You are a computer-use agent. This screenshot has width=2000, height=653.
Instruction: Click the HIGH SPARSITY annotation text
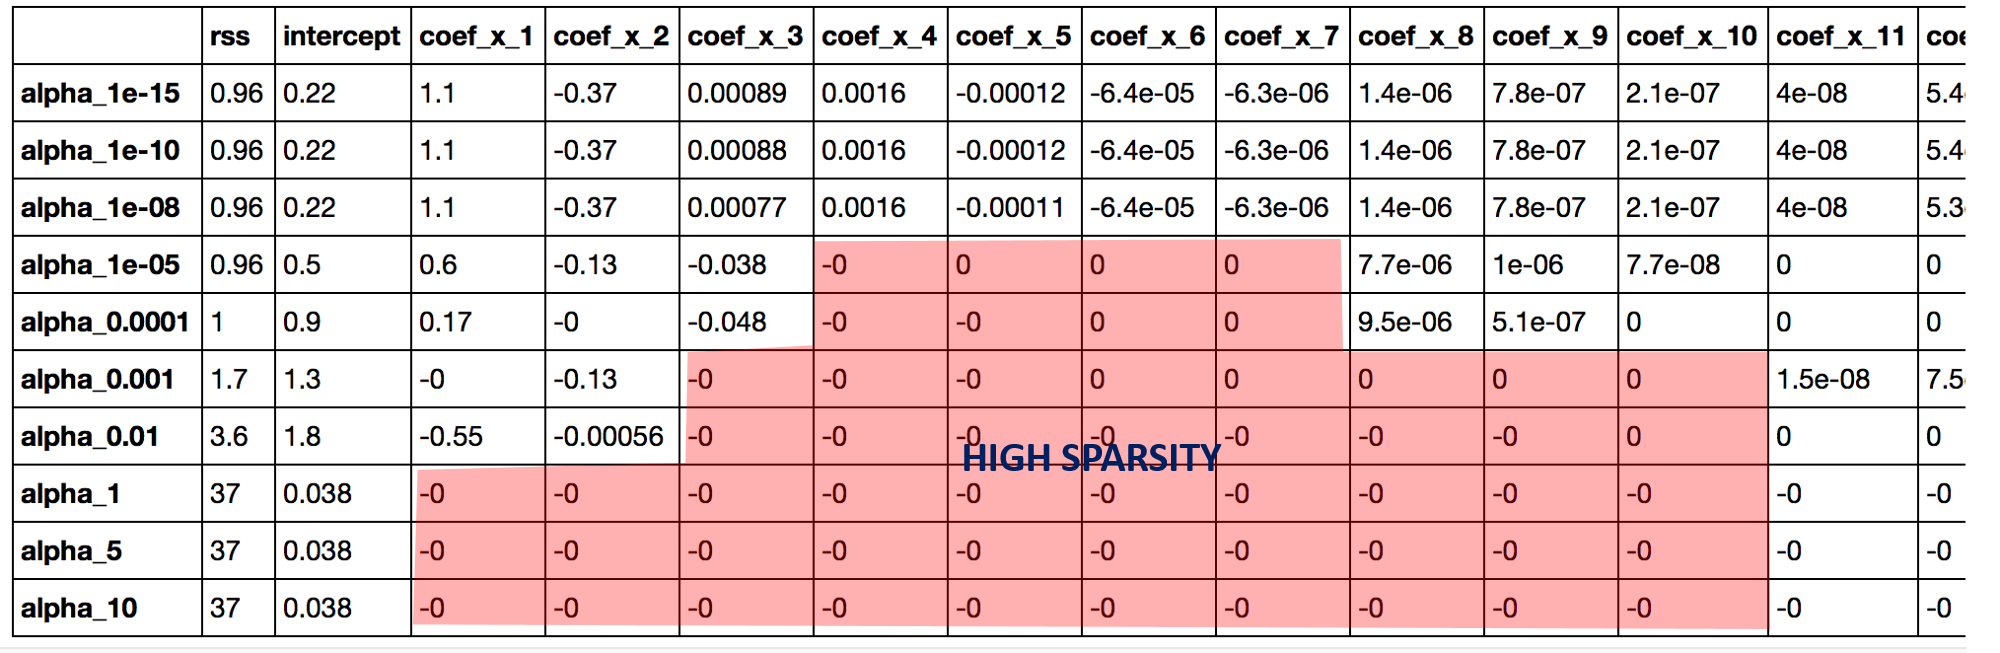[1091, 459]
